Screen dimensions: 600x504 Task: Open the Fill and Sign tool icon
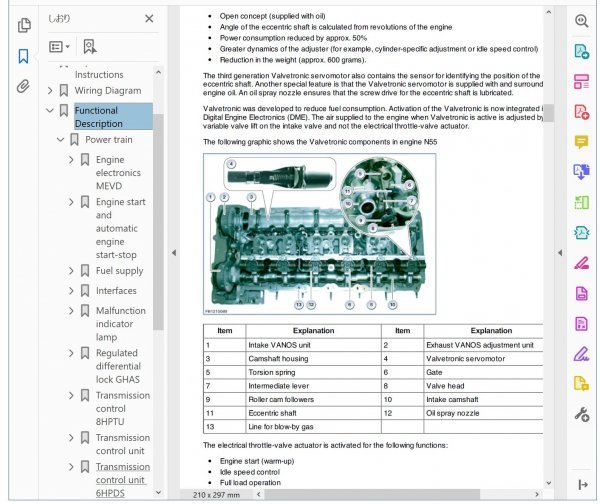582,354
